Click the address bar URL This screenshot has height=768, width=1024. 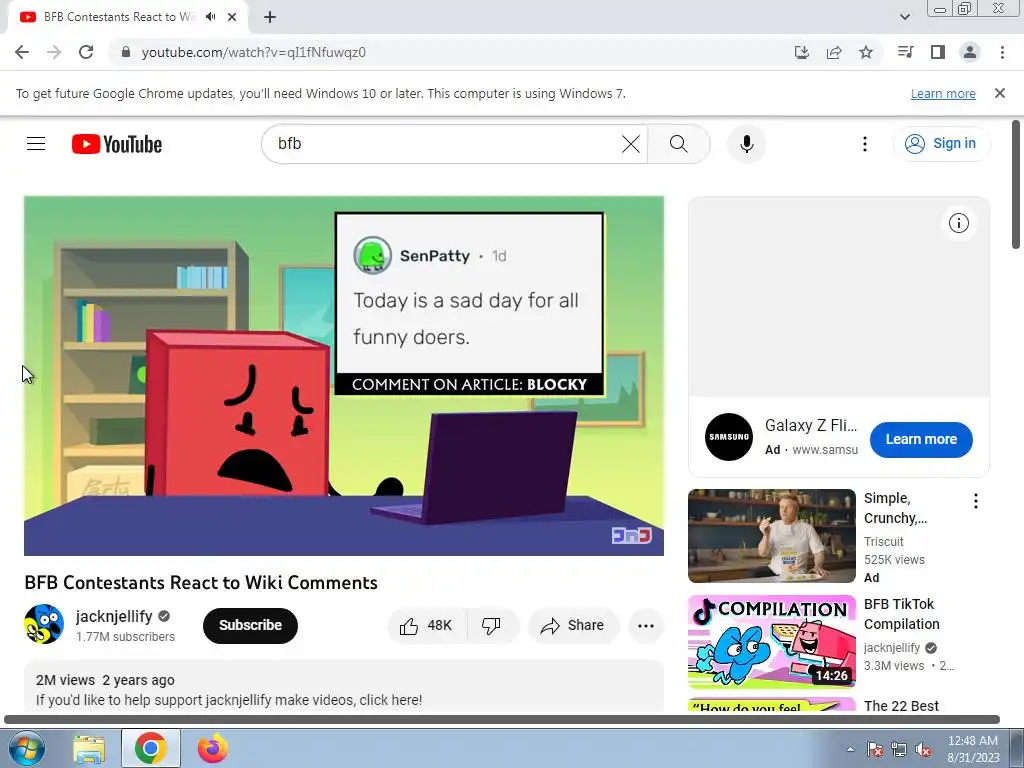point(253,52)
